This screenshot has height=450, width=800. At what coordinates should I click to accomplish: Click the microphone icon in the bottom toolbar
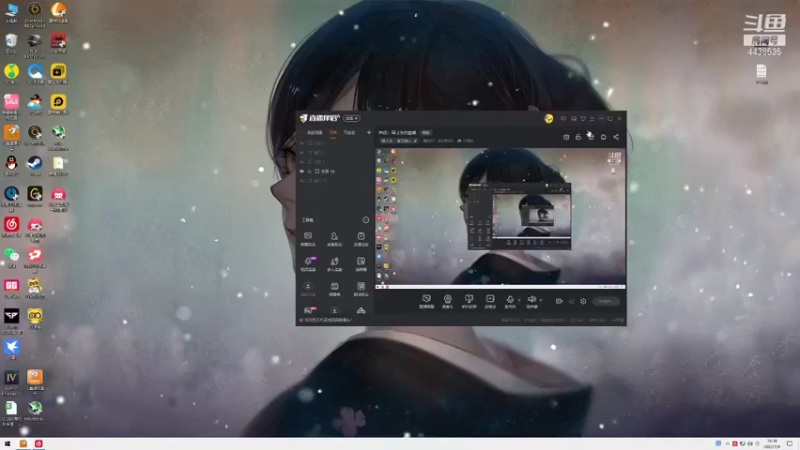coord(510,301)
